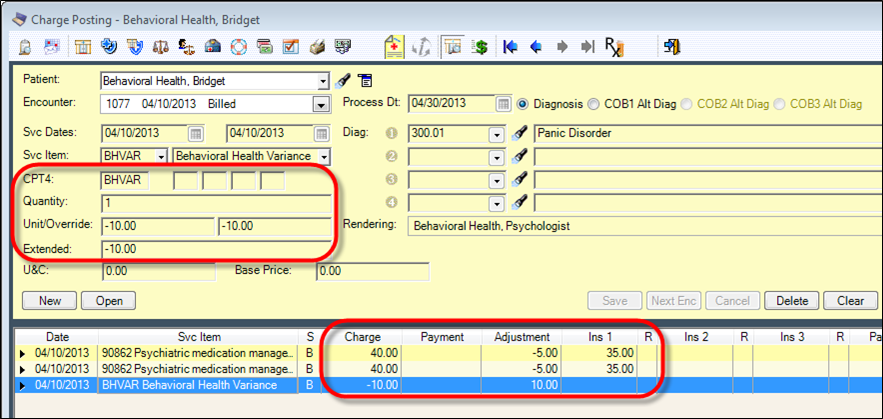883x419 pixels.
Task: Open the medical document with red cross icon
Action: (395, 47)
